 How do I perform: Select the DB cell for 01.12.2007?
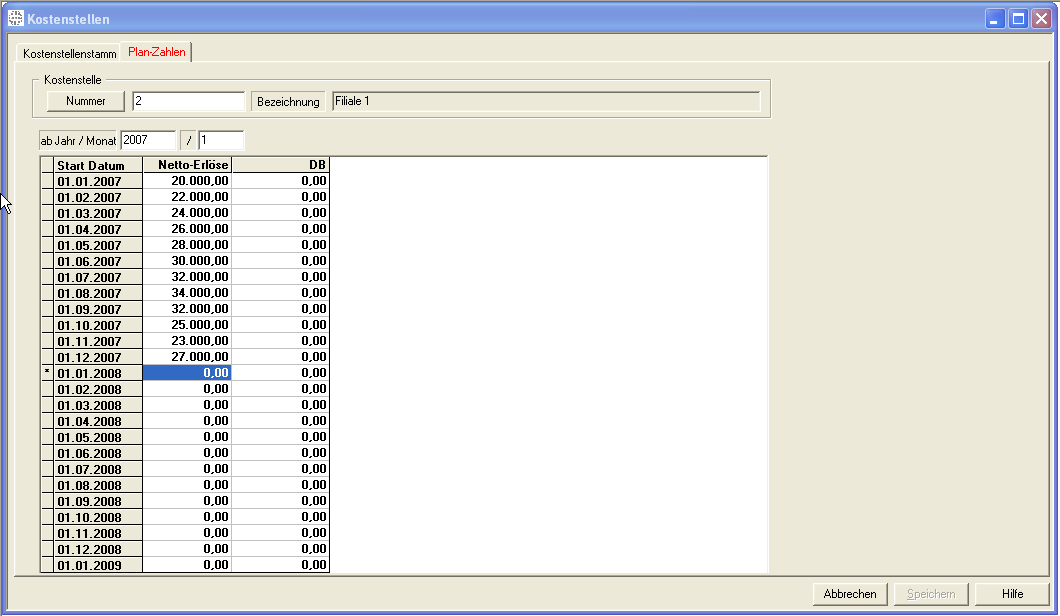[280, 357]
